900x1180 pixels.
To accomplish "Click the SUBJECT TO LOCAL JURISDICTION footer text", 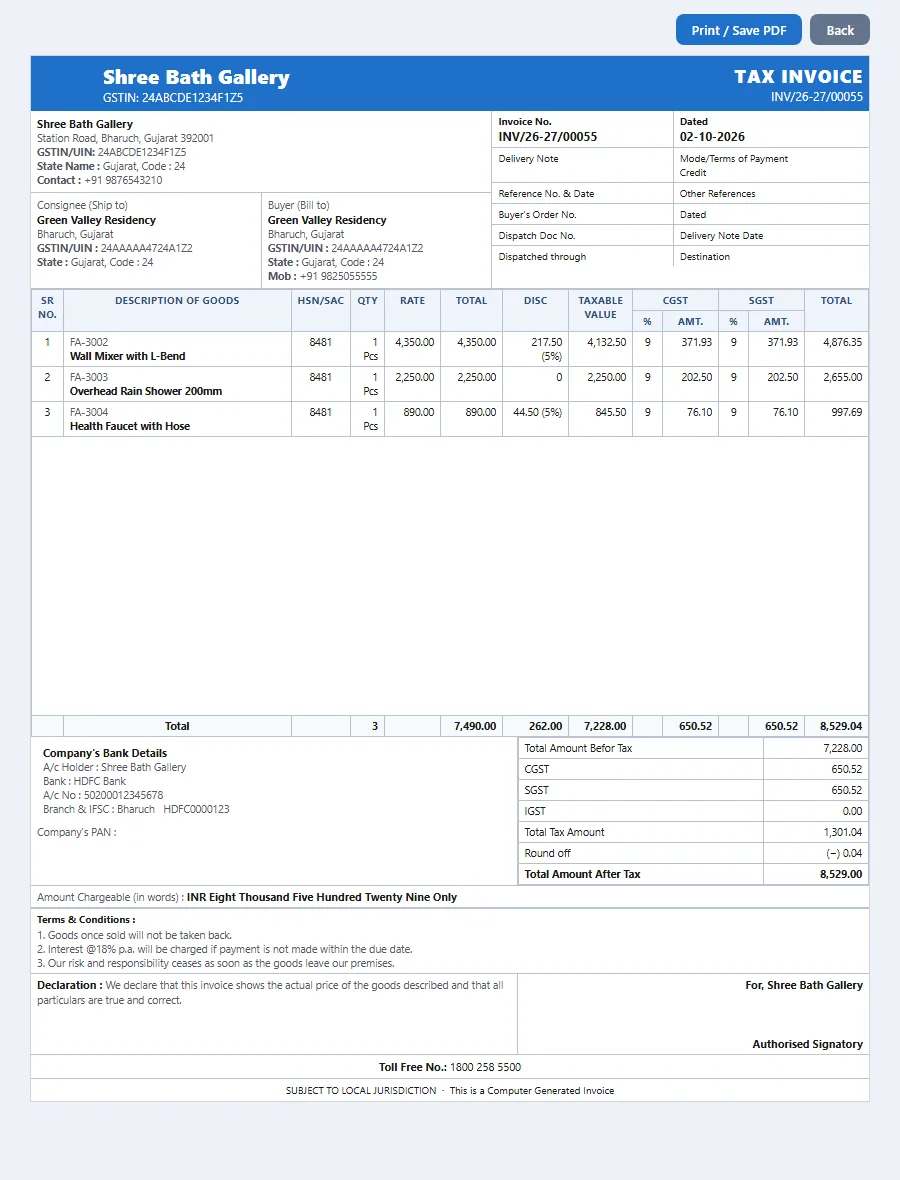I will (x=361, y=1090).
